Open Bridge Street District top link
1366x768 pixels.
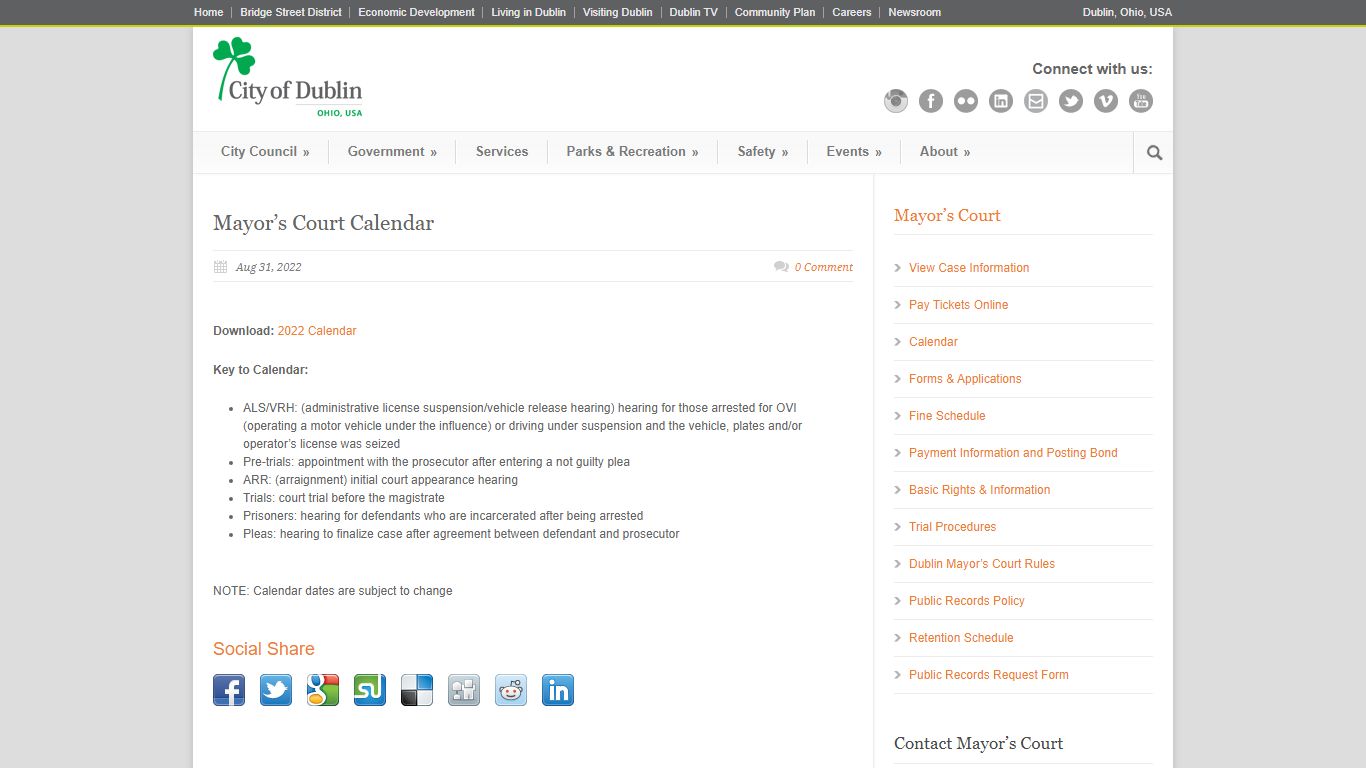291,12
